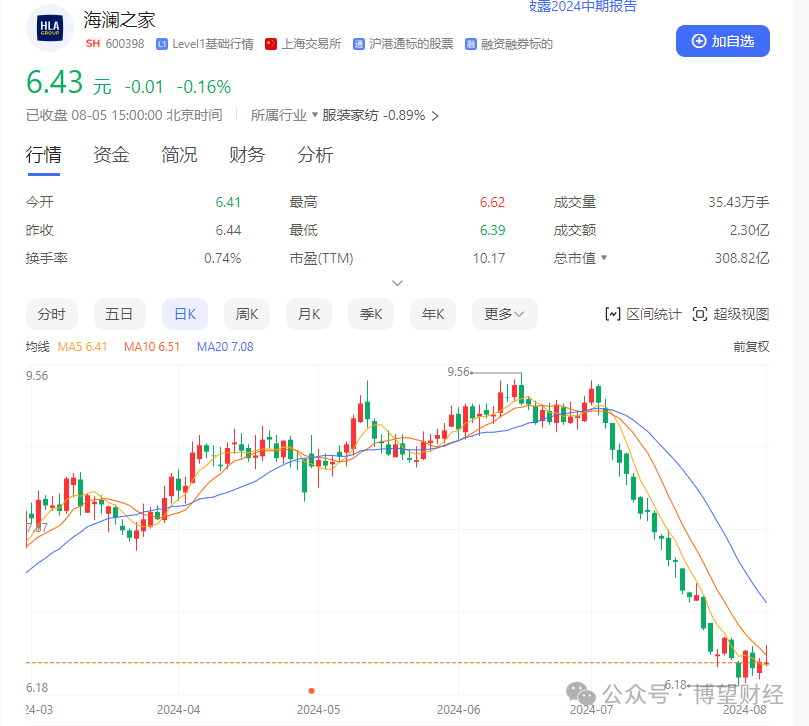Click the -0.16% change percentage
This screenshot has width=809, height=726.
(x=203, y=87)
